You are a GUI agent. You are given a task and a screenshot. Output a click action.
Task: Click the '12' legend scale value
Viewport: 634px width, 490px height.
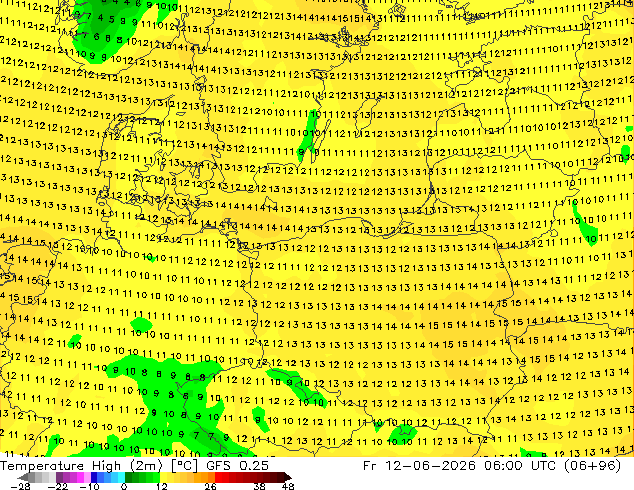162,486
